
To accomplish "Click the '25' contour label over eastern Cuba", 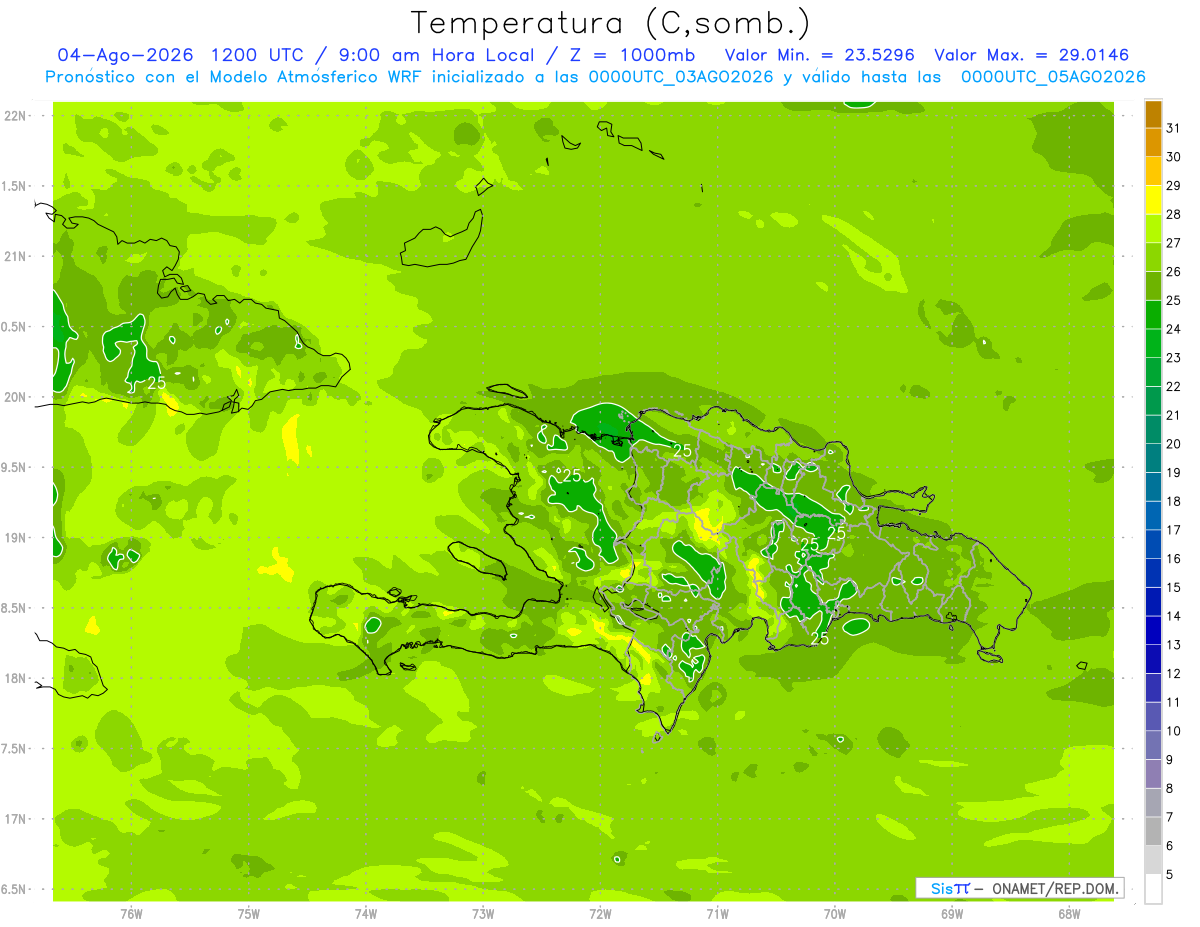I will tap(156, 383).
